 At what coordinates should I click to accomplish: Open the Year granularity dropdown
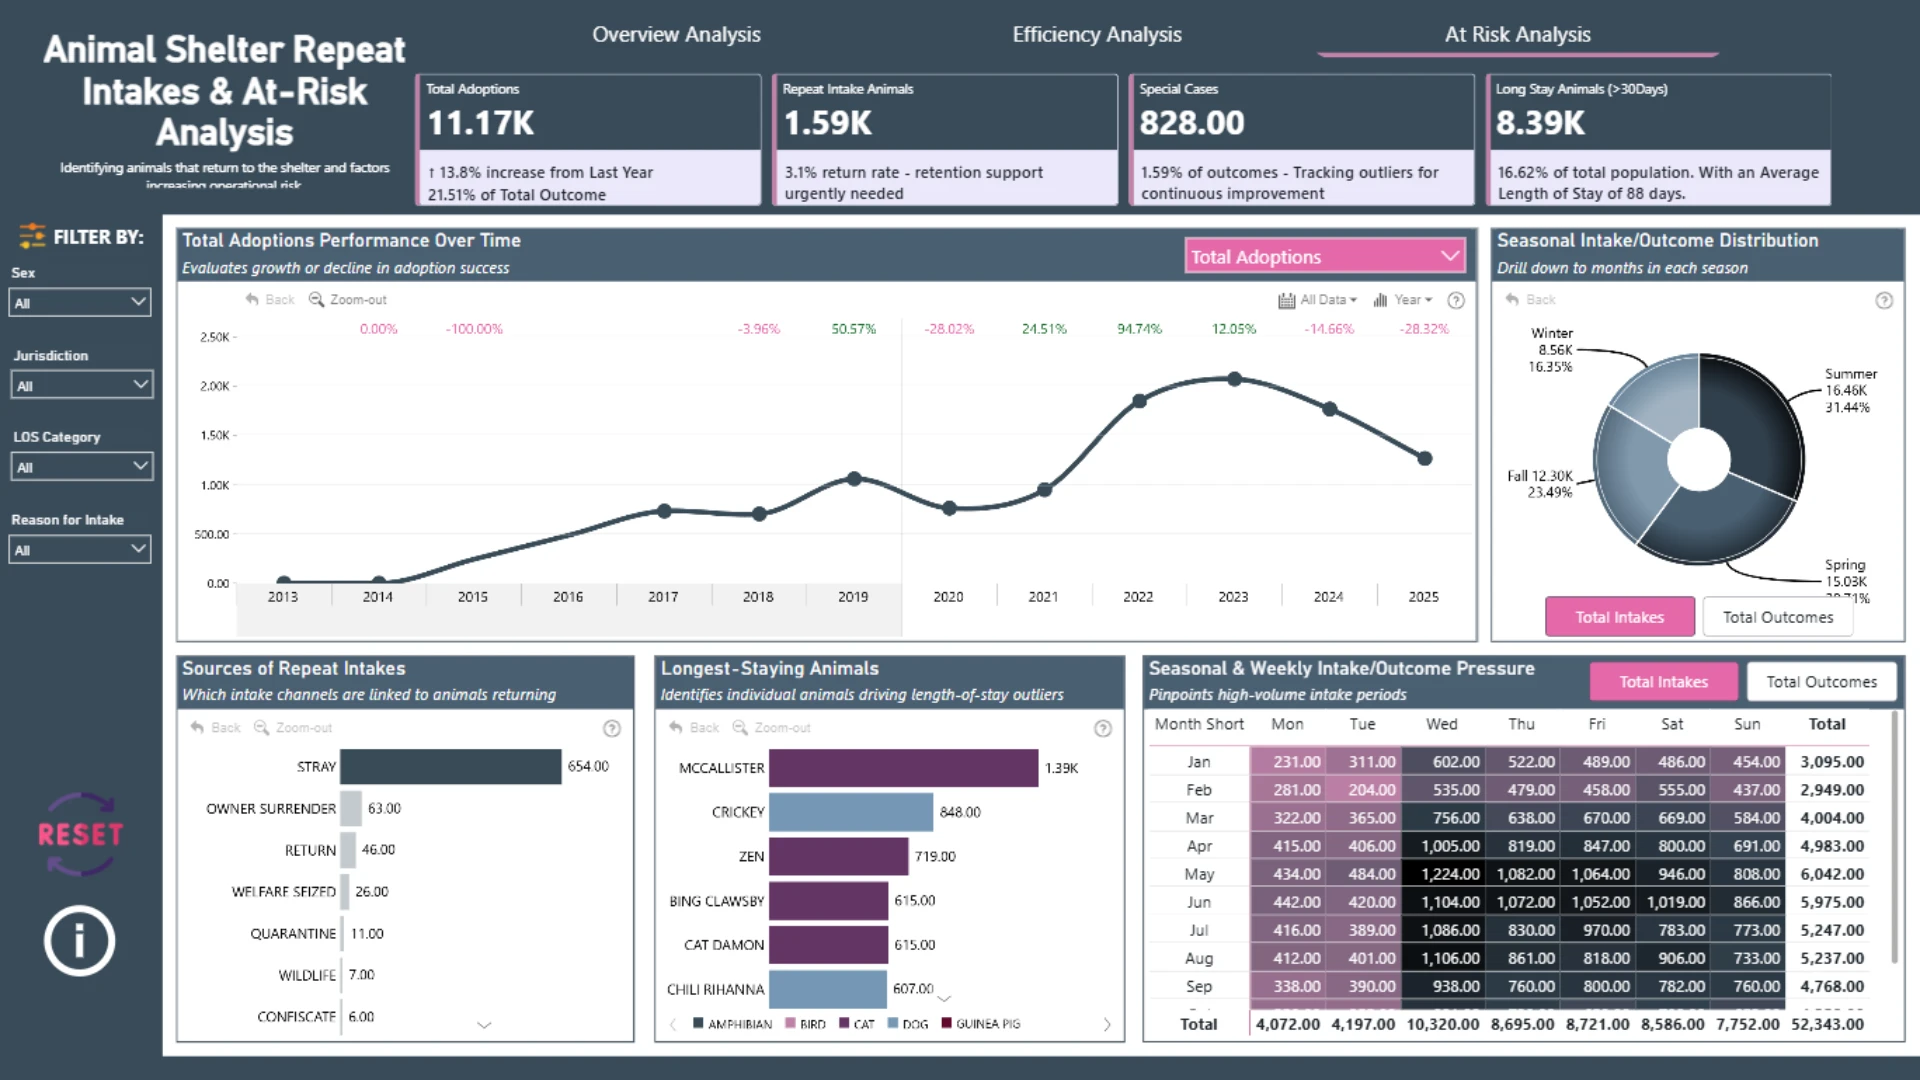click(x=1403, y=300)
